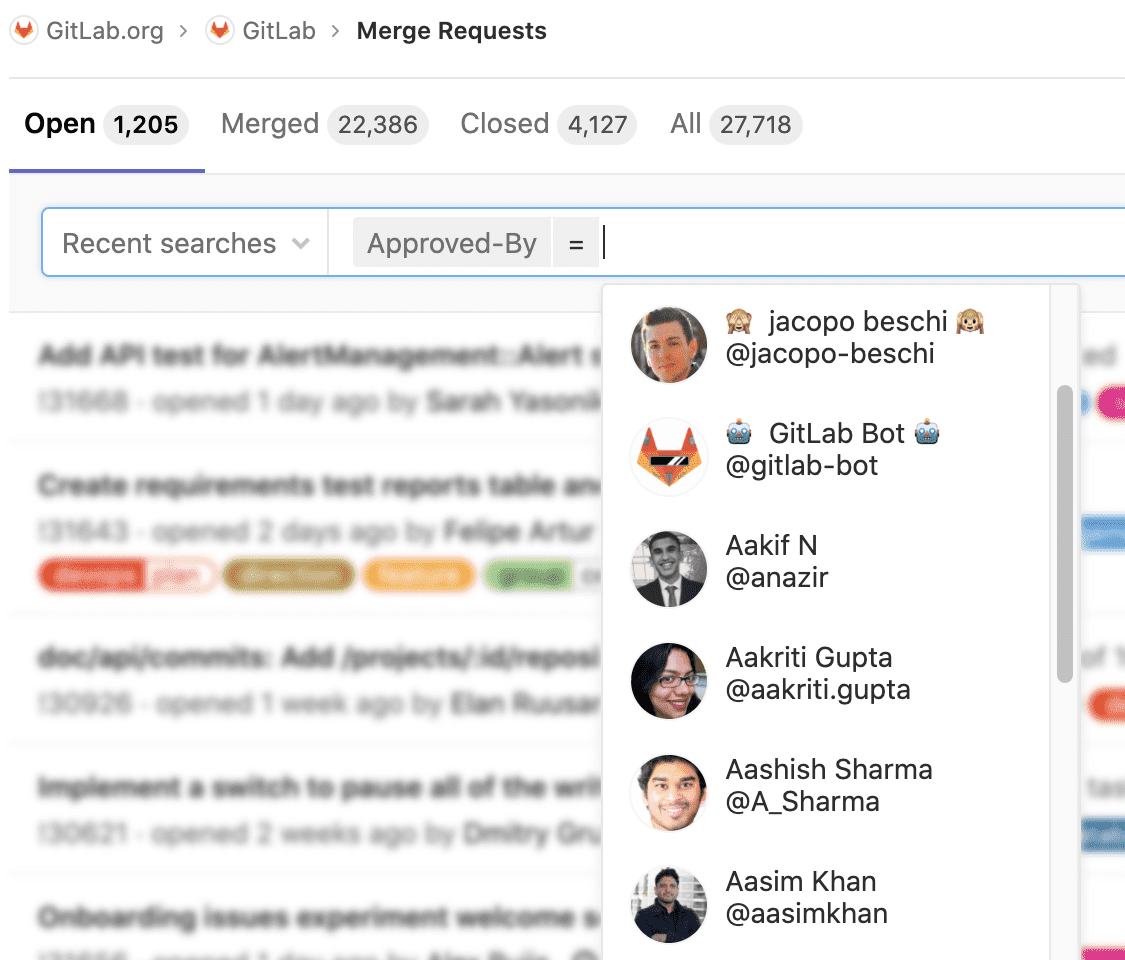This screenshot has height=960, width=1125.
Task: Select Aakriti Gupta's avatar
Action: 668,680
